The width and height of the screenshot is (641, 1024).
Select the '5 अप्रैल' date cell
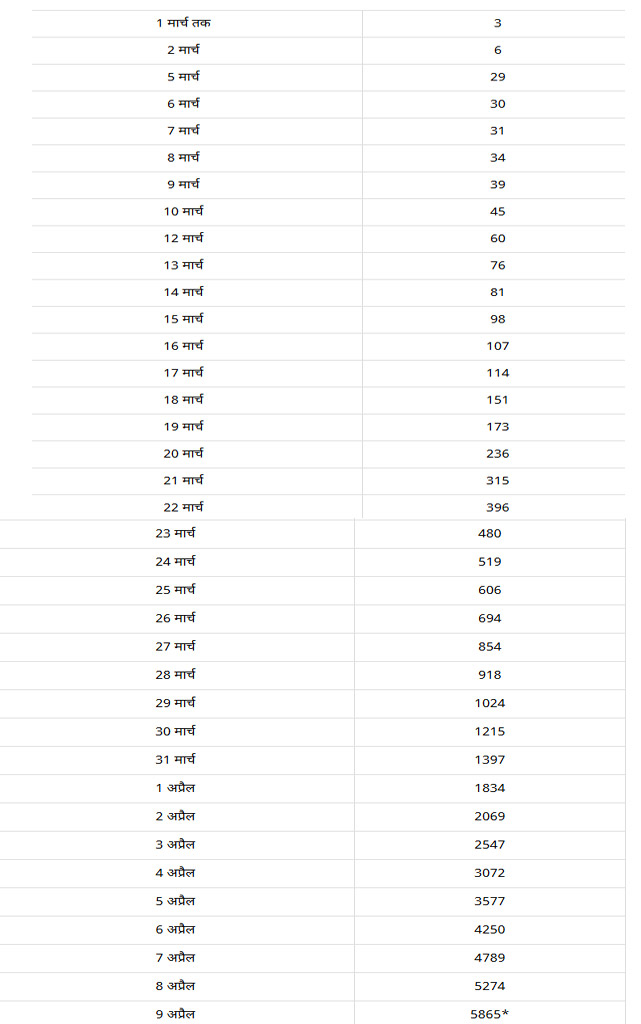coord(176,901)
